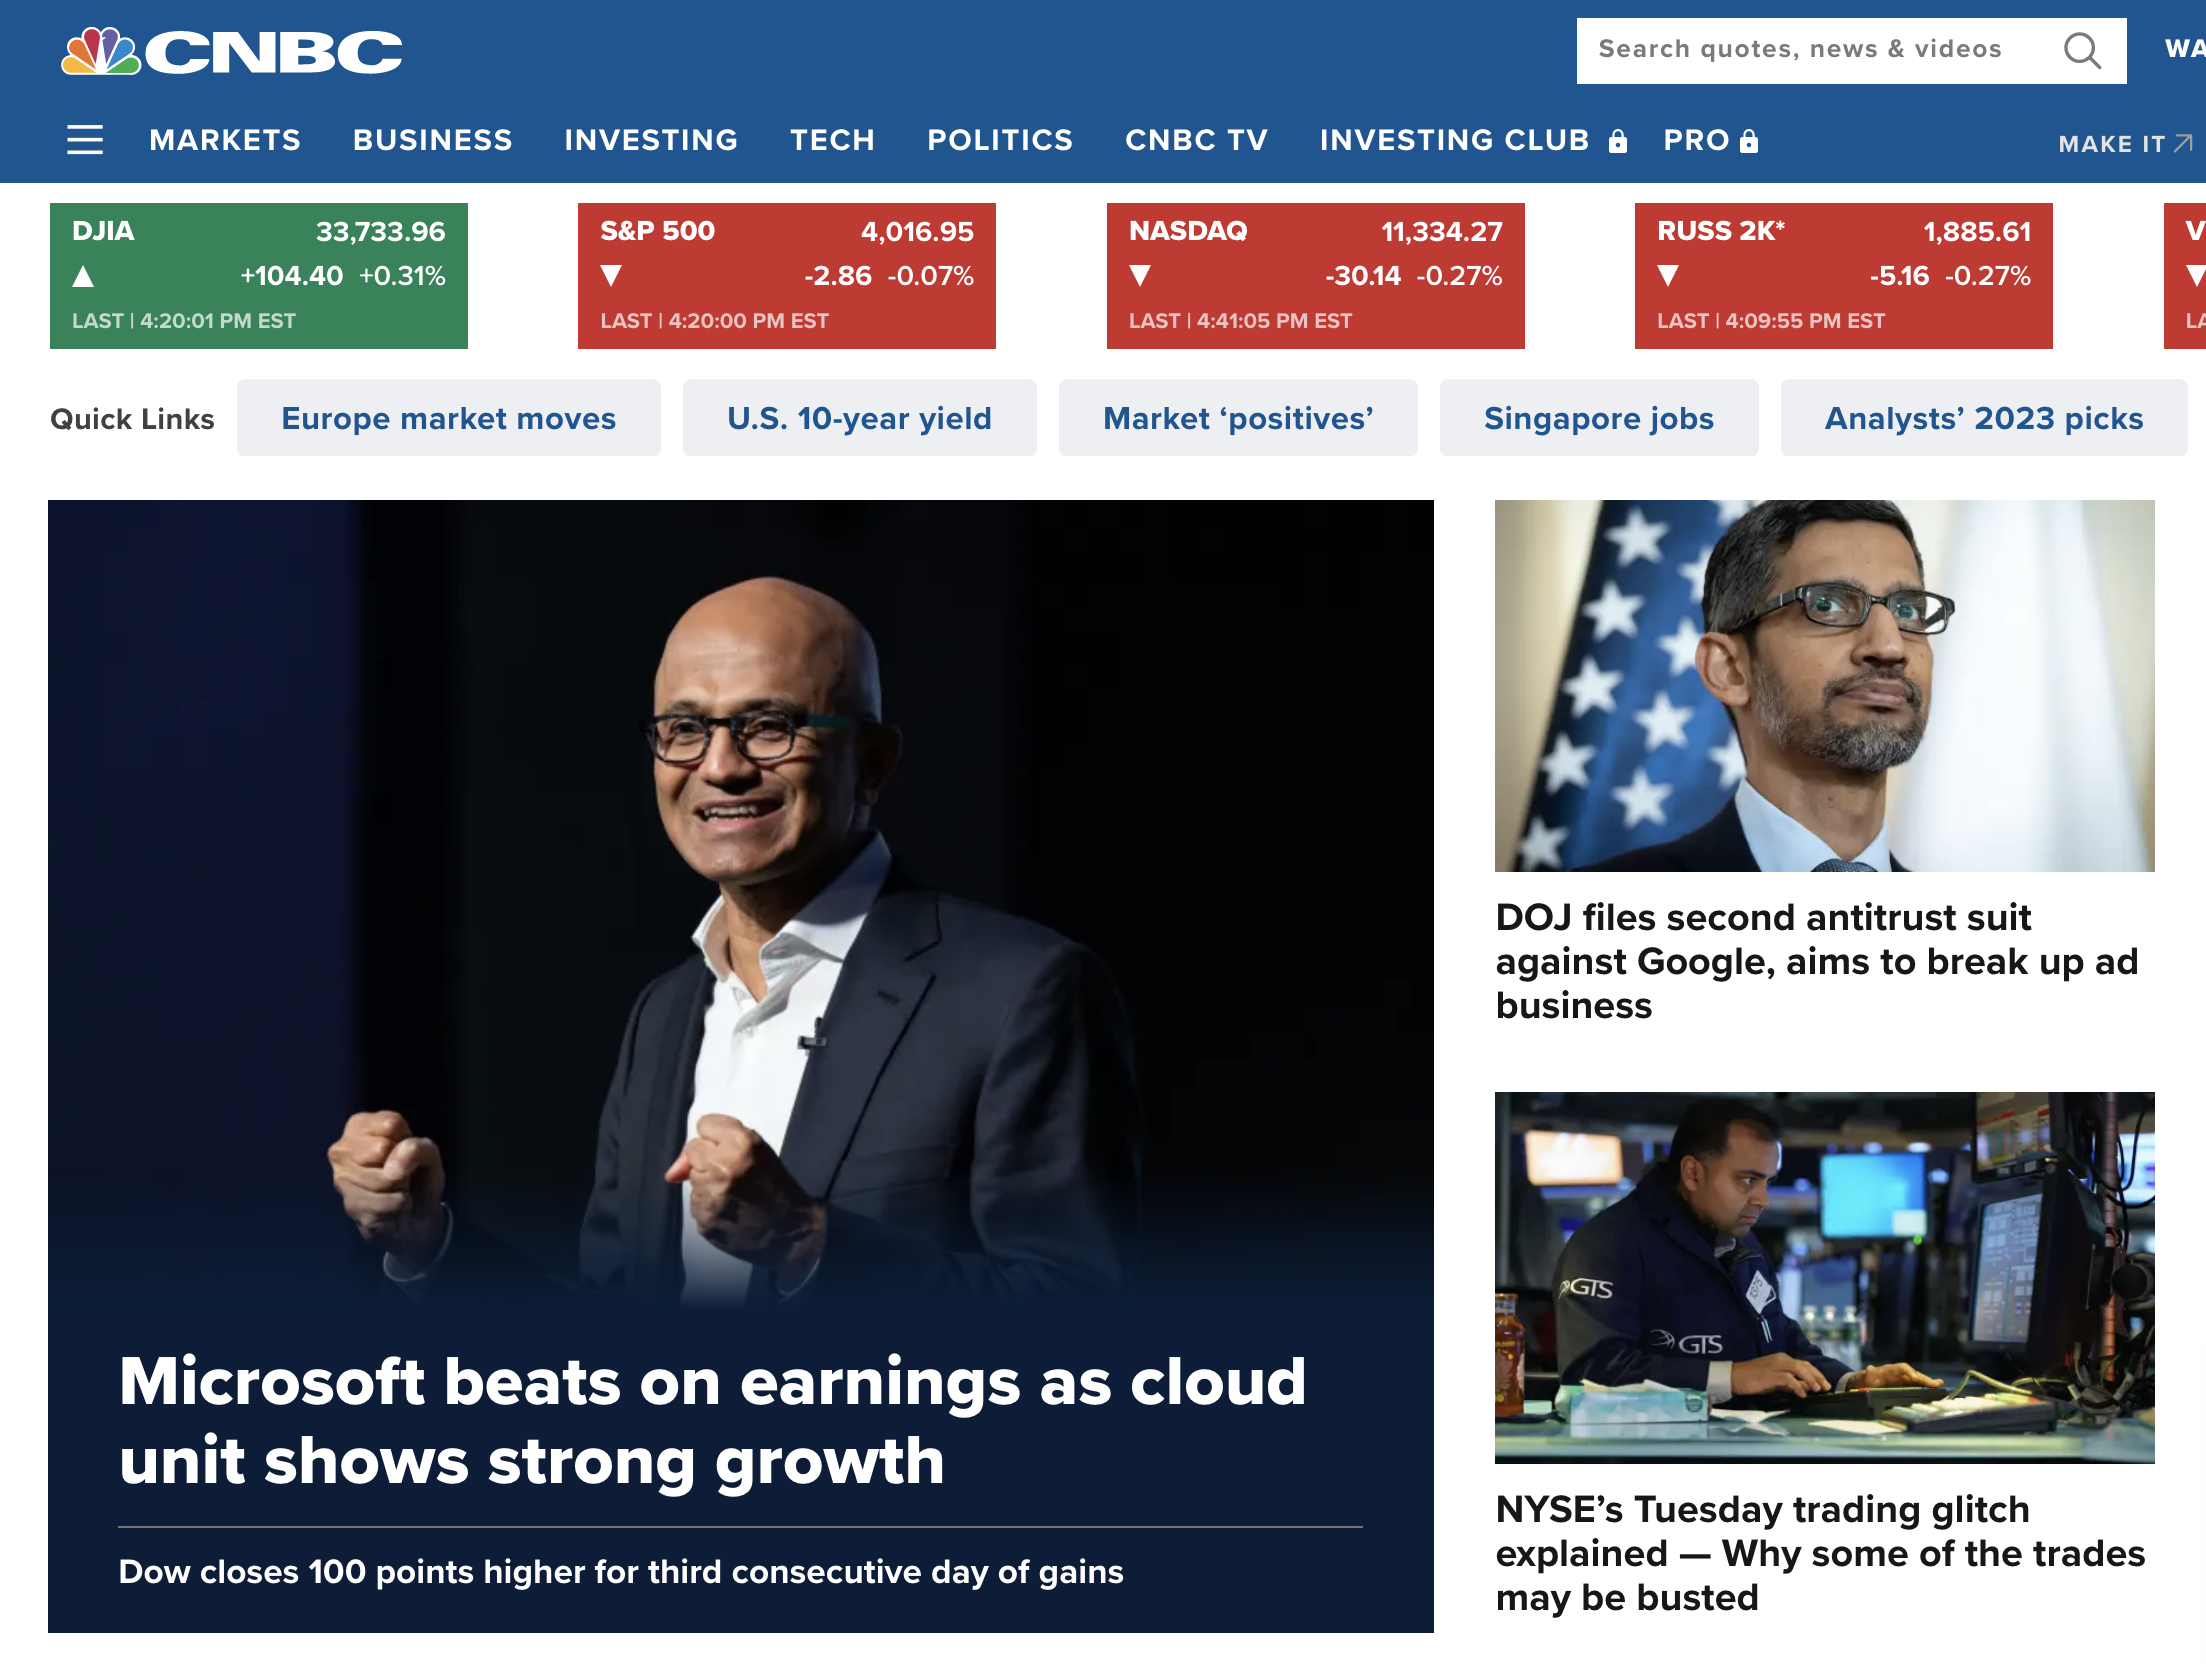This screenshot has height=1668, width=2206.
Task: Click NASDAQ change -30.14
Action: click(1363, 276)
